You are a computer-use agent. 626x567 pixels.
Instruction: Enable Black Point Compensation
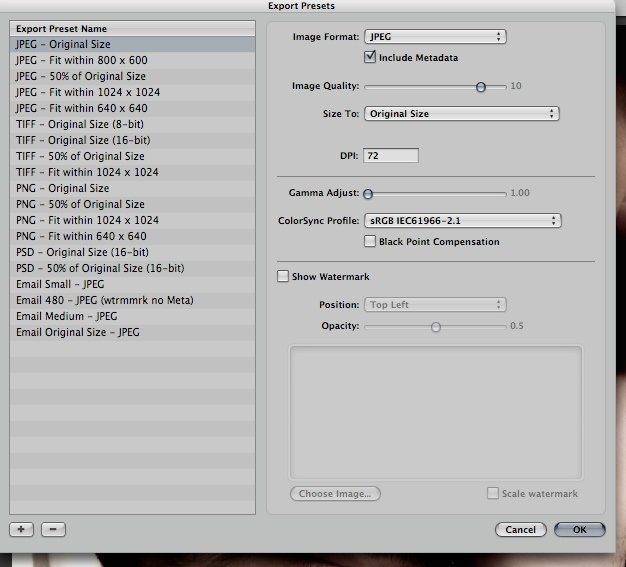(371, 241)
